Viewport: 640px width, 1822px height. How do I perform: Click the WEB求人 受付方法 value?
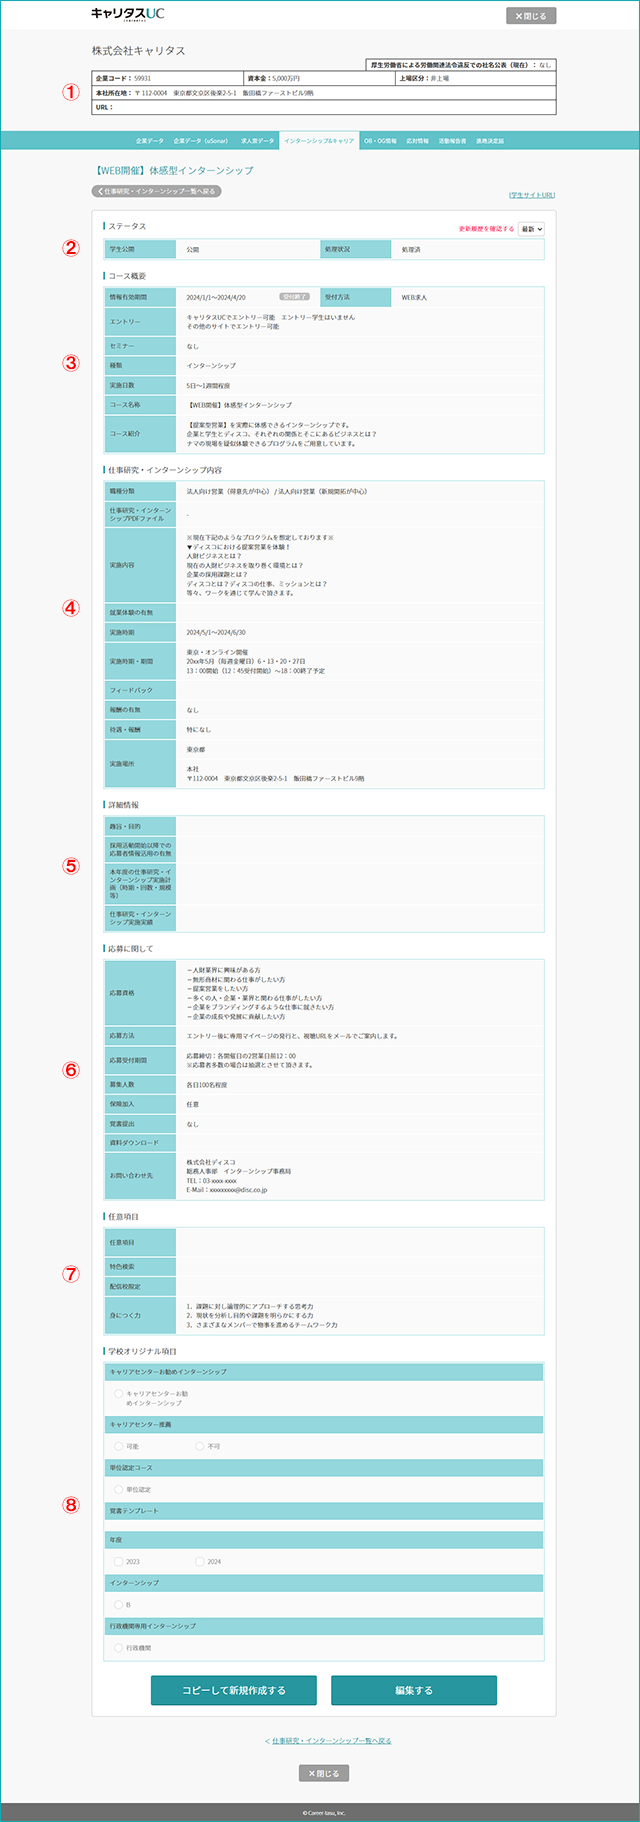pos(414,297)
